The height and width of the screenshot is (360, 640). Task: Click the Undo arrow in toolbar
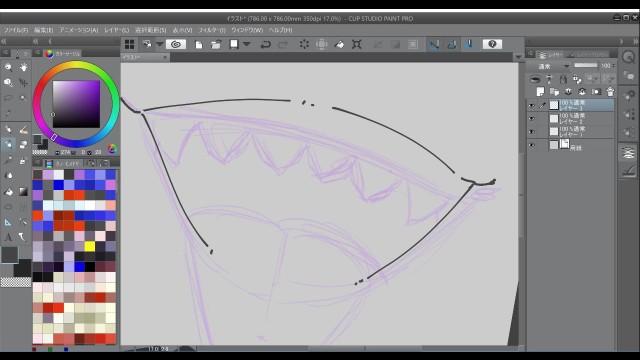265,44
